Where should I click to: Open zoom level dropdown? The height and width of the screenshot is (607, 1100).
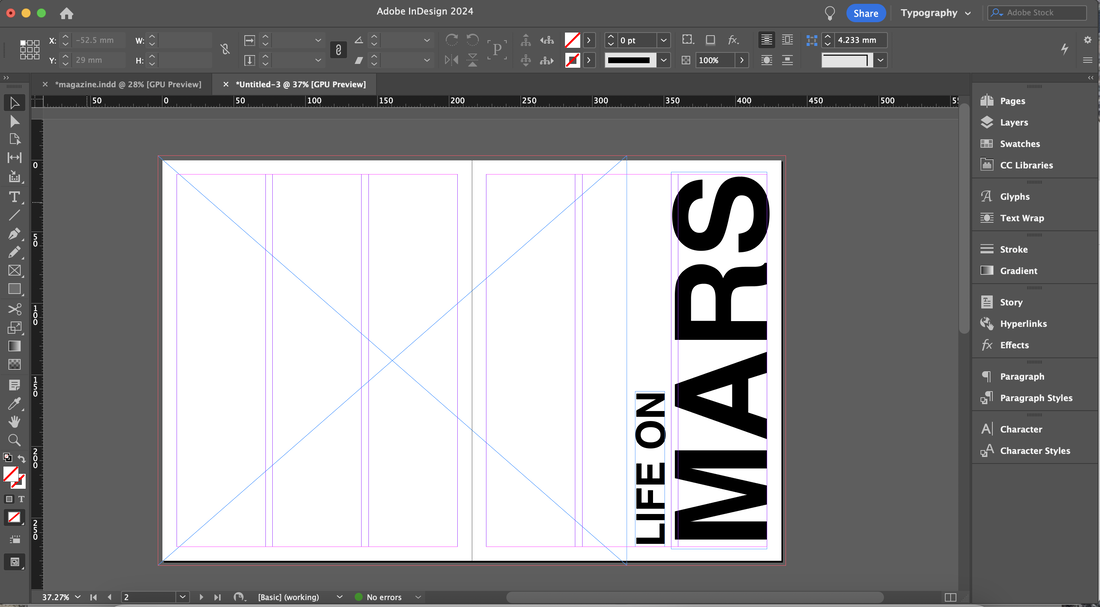pos(77,597)
